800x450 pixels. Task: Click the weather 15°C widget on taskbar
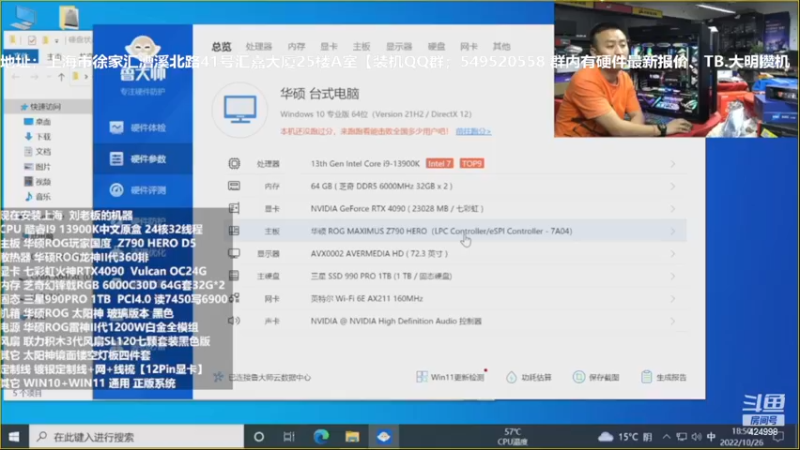[624, 437]
